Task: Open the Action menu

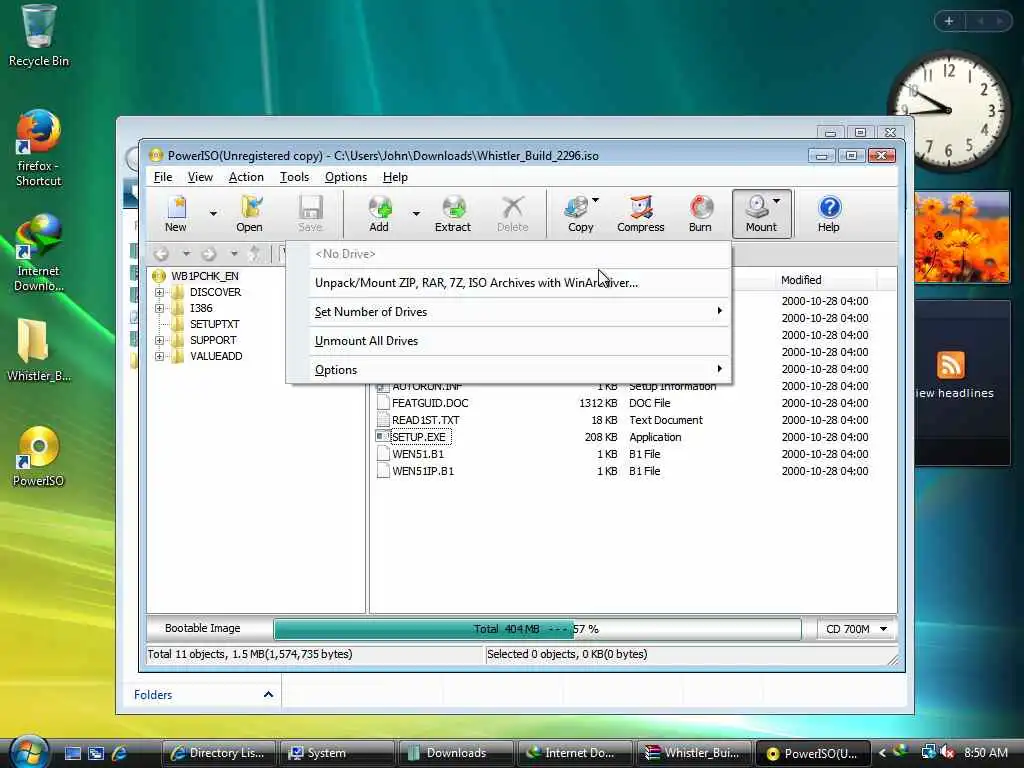Action: pyautogui.click(x=246, y=177)
